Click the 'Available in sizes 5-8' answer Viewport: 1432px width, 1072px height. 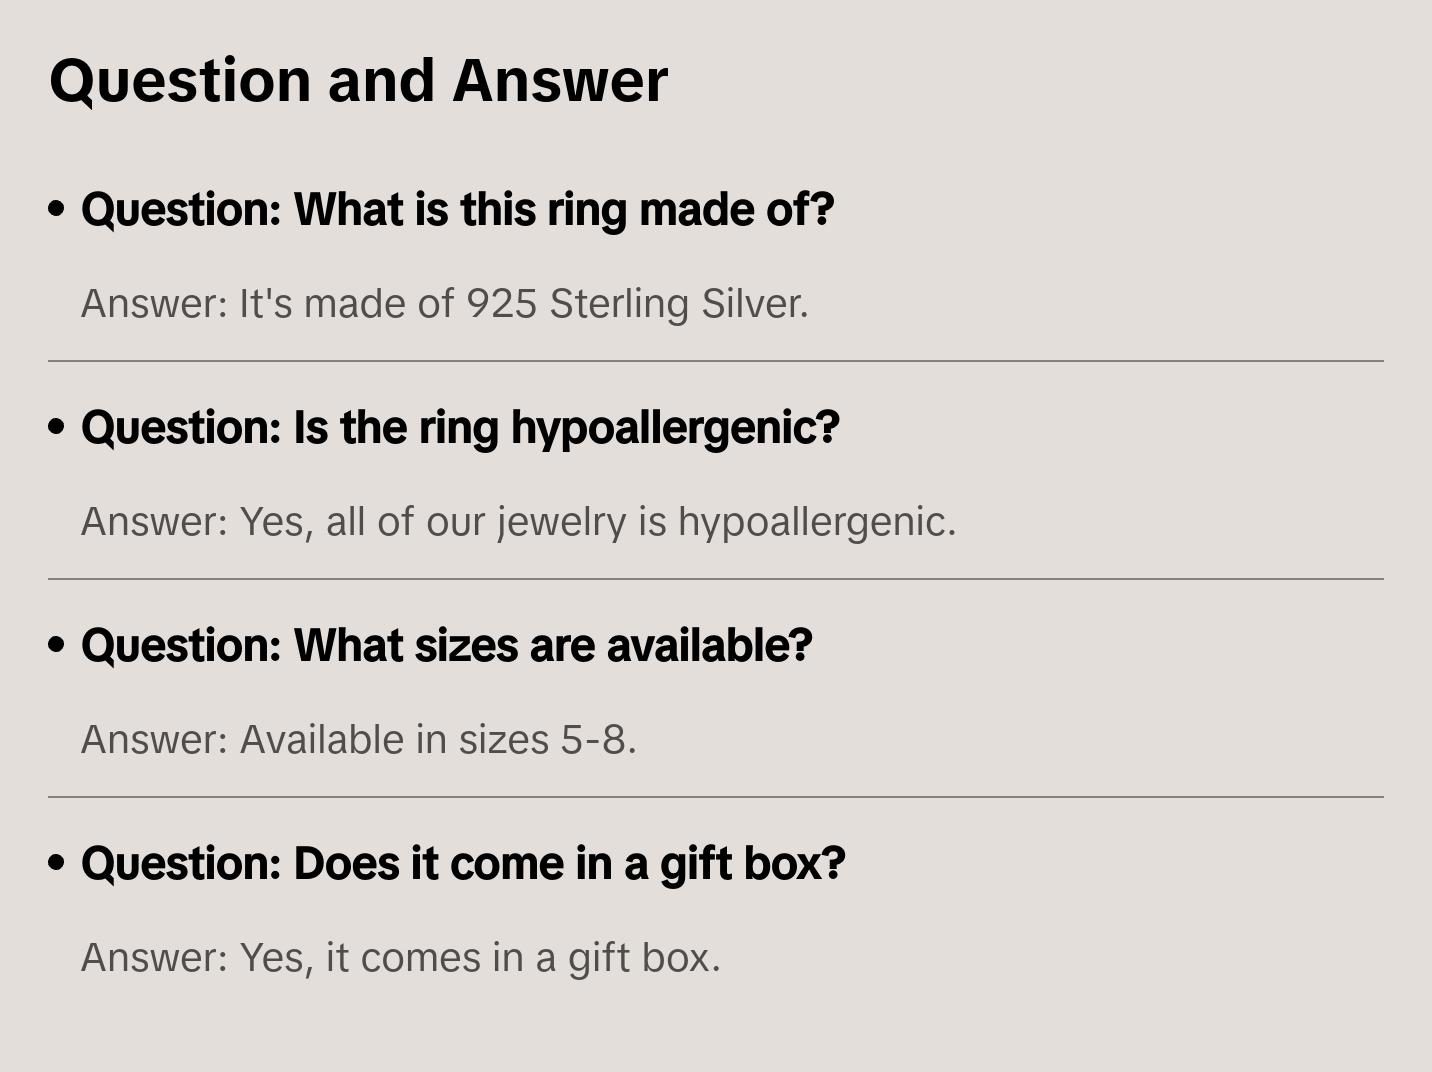[358, 739]
